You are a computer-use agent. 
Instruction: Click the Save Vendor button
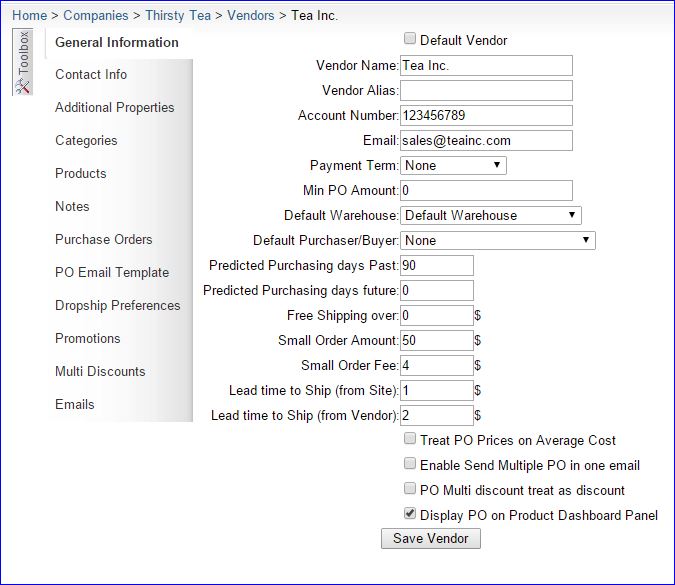[x=431, y=539]
